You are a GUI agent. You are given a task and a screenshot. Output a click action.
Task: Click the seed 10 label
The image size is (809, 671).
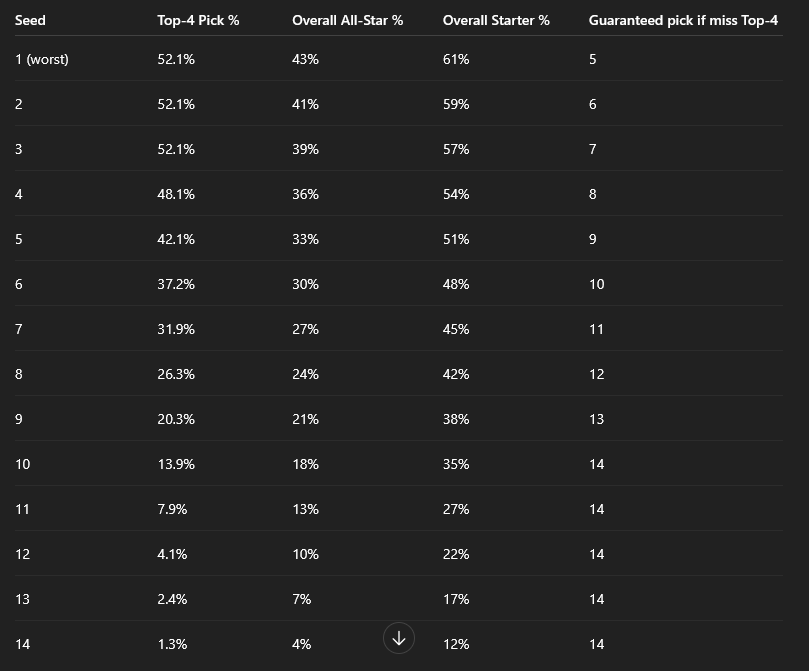click(22, 464)
